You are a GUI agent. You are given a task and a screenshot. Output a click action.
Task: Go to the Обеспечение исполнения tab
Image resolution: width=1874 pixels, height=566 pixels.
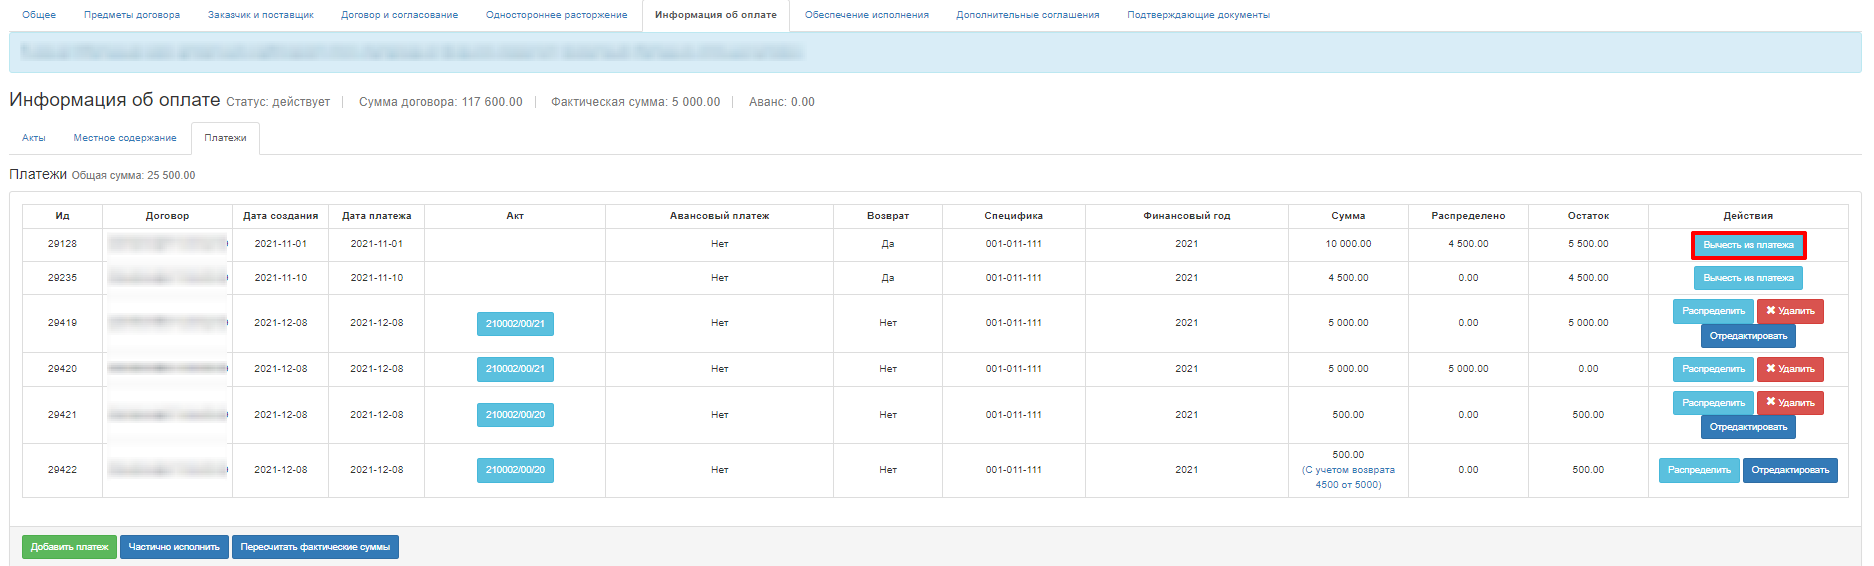(866, 15)
